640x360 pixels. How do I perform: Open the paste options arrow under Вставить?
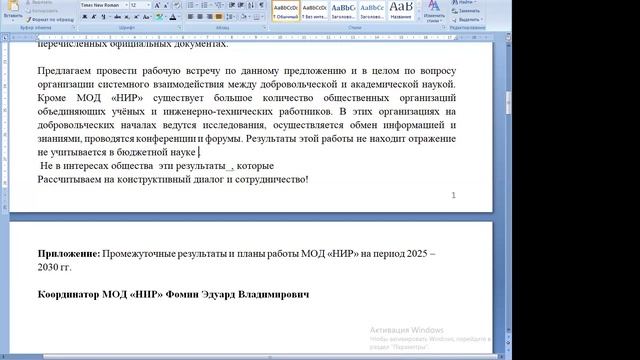13,19
